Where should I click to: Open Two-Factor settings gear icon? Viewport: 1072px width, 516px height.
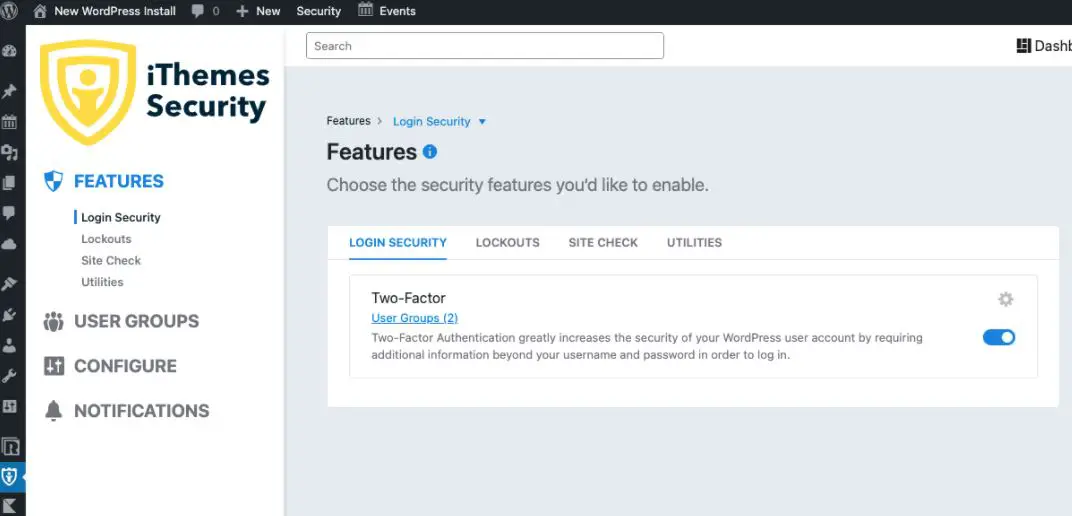(1005, 299)
